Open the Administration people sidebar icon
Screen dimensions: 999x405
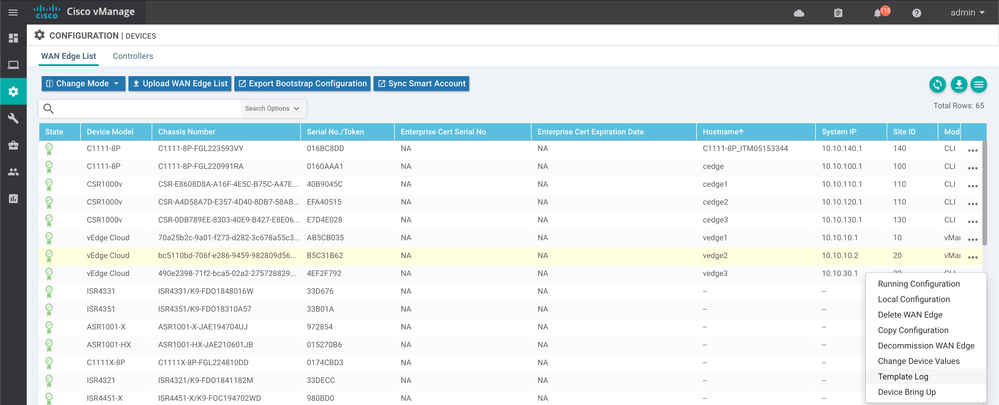click(13, 172)
